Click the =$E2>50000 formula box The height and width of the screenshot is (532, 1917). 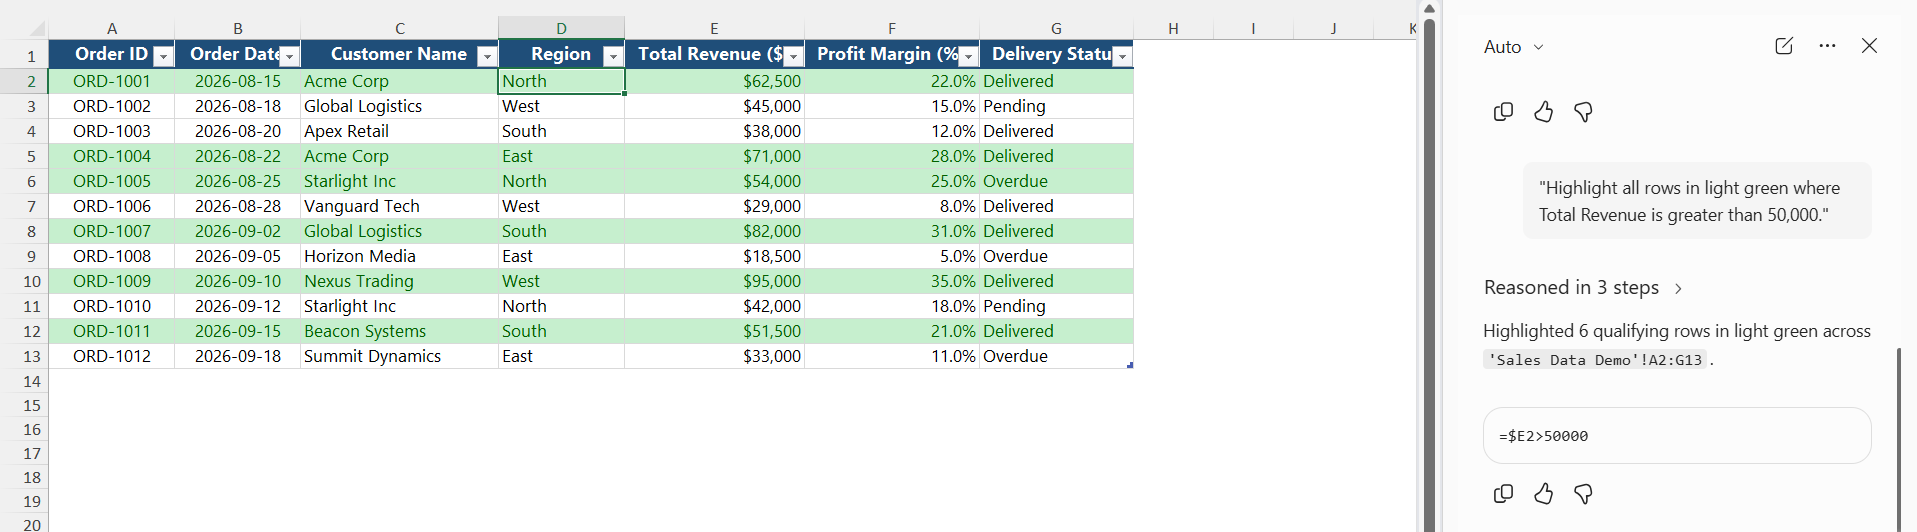tap(1677, 436)
